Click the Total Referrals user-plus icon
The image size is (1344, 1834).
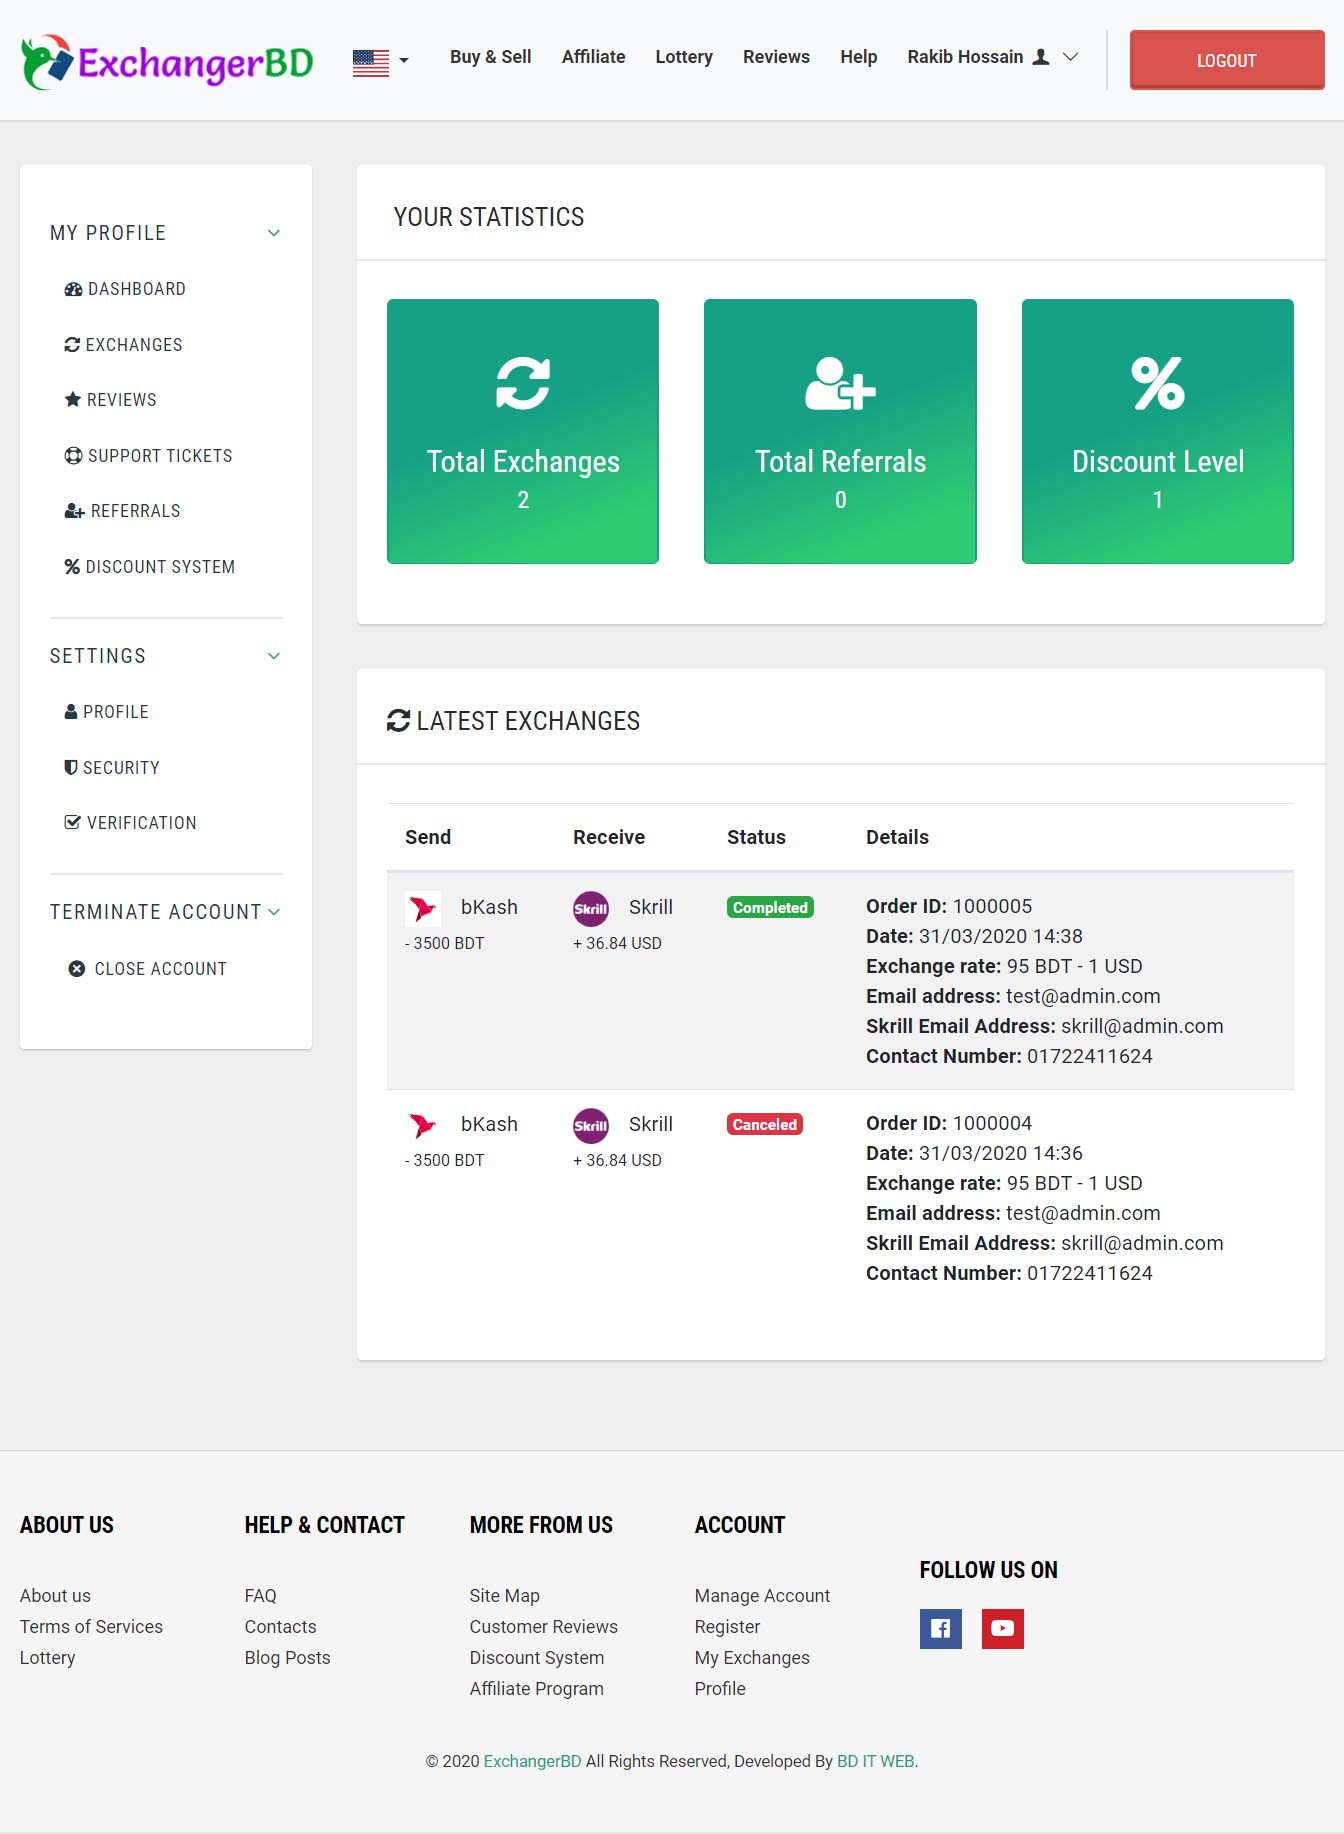[840, 384]
